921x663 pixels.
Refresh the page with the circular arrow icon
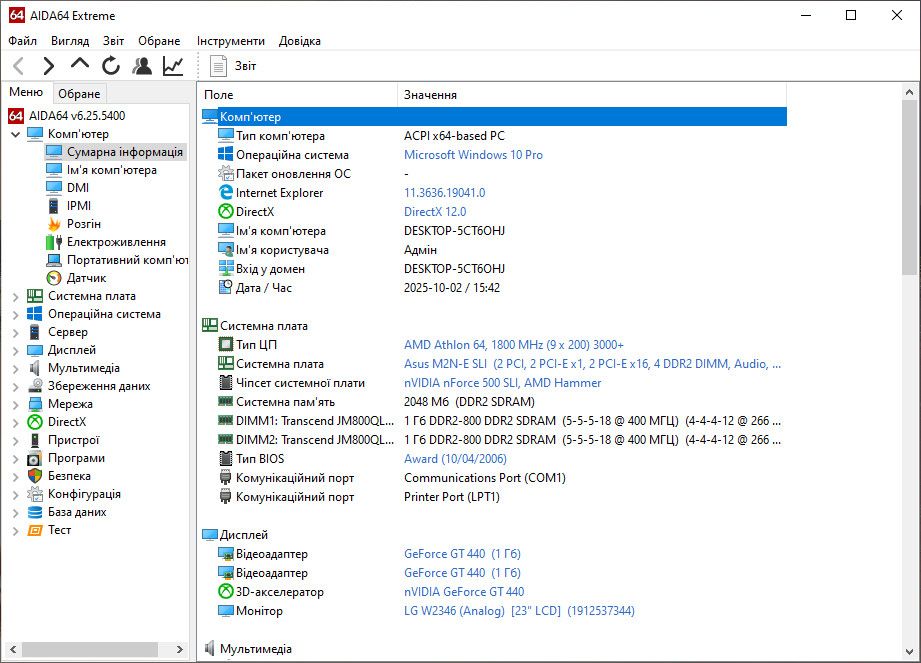tap(110, 66)
